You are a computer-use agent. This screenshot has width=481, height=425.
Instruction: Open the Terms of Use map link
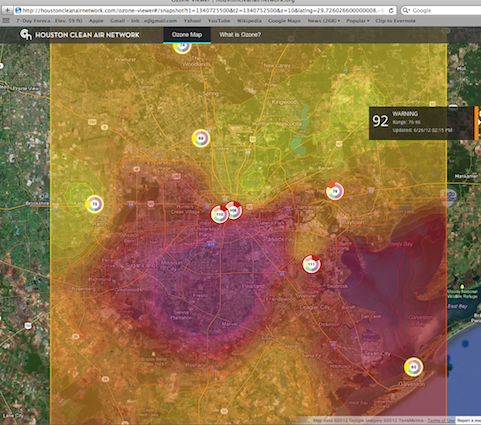[441, 420]
